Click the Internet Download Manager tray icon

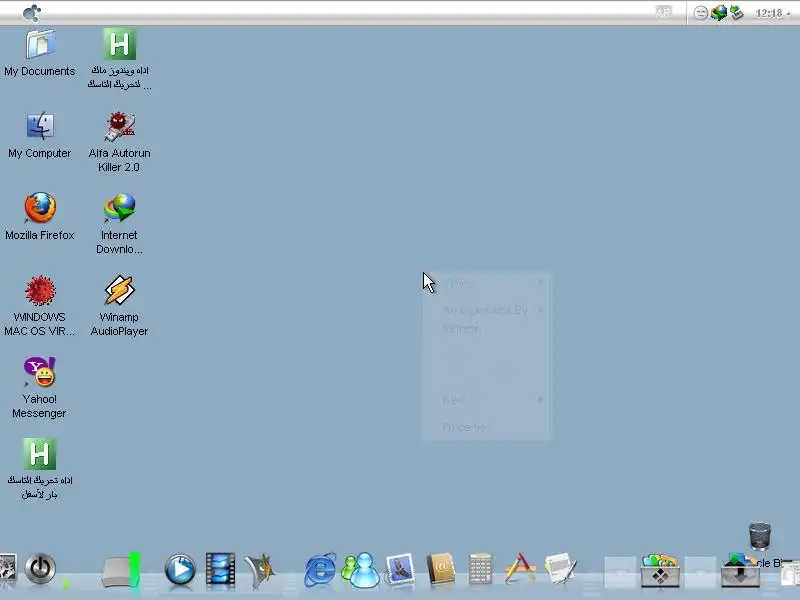tap(719, 13)
